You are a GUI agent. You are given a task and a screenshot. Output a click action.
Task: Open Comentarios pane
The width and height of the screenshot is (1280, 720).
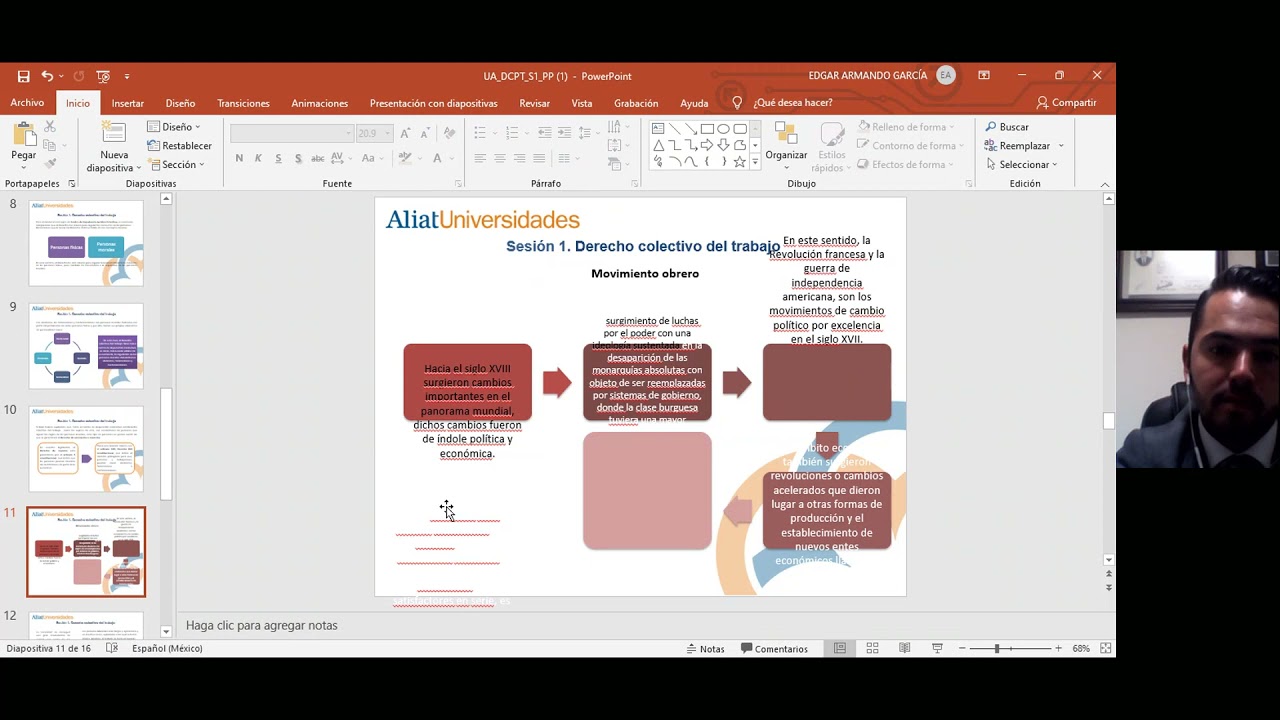[x=774, y=649]
